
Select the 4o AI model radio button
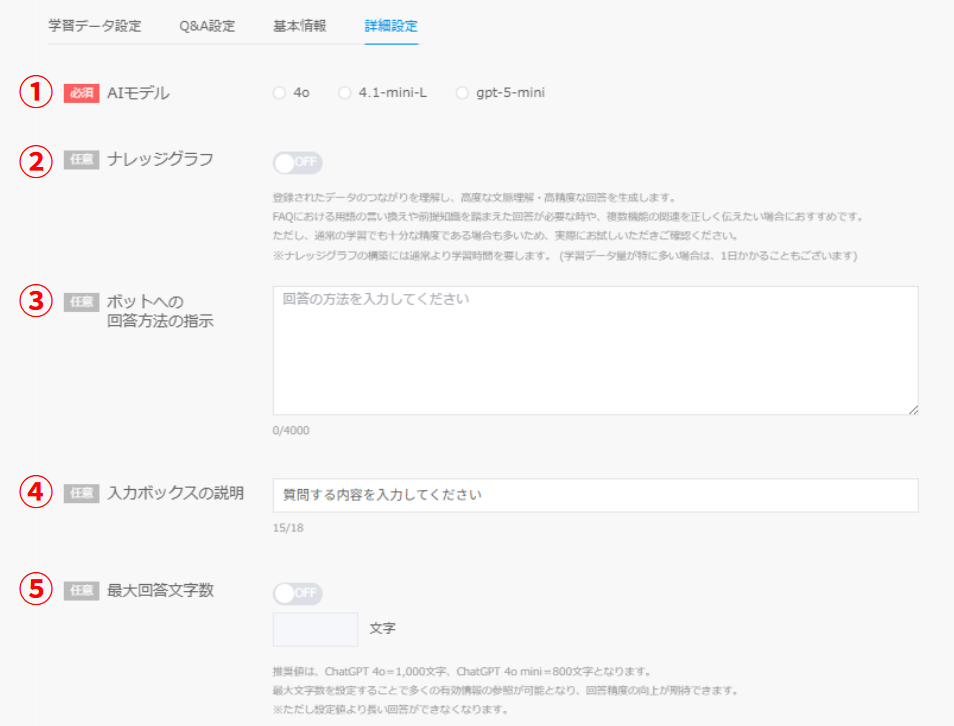point(279,93)
